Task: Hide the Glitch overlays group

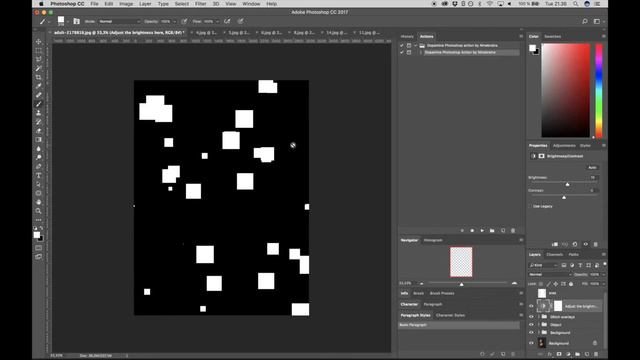Action: (531, 317)
